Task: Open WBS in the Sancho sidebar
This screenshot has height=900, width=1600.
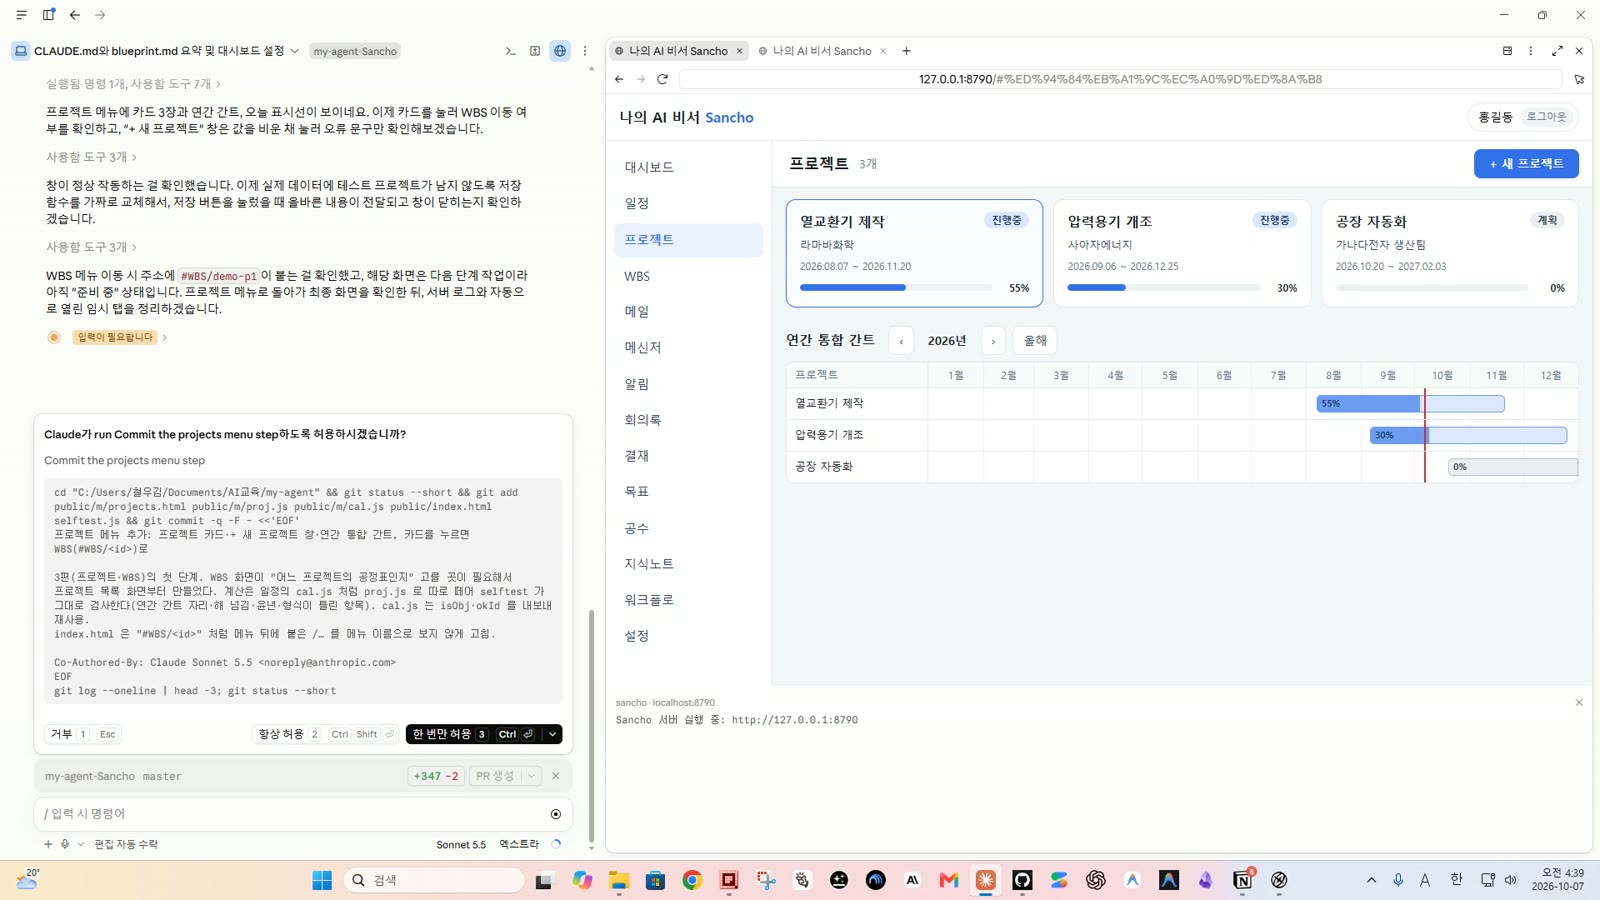Action: 688,276
